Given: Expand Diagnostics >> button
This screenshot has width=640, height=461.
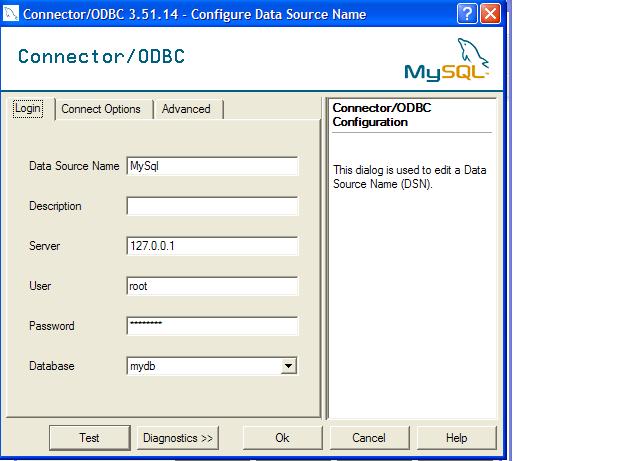Looking at the screenshot, I should coord(178,438).
